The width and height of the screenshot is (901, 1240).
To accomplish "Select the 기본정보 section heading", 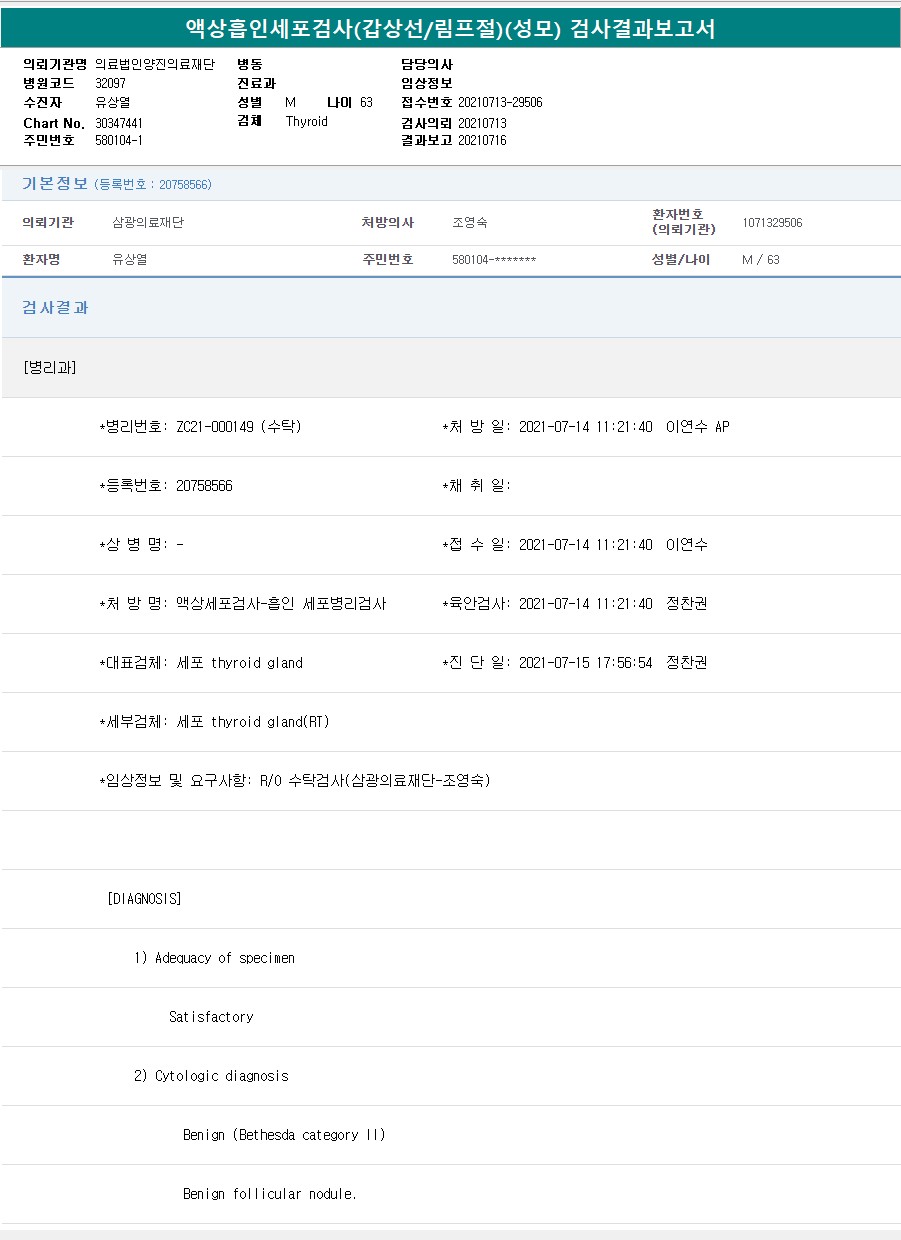I will pyautogui.click(x=55, y=184).
